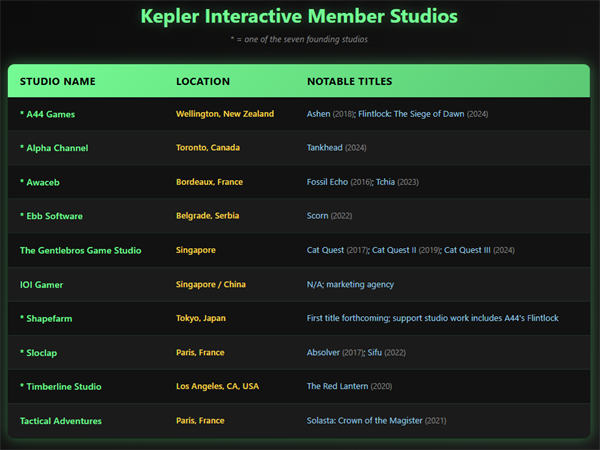This screenshot has width=600, height=450.
Task: Open the Cat Quest III link
Action: coord(467,250)
